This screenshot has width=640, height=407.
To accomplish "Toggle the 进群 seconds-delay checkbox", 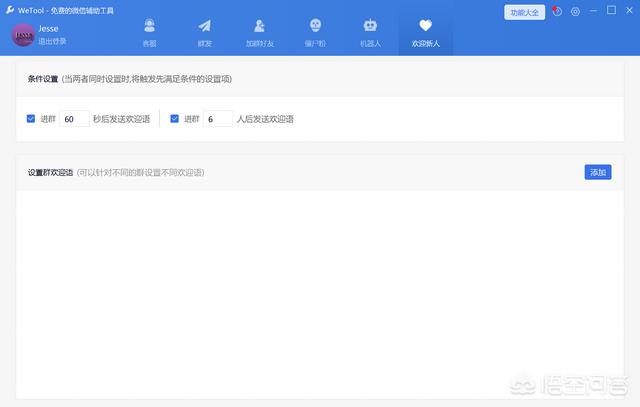I will (31, 119).
